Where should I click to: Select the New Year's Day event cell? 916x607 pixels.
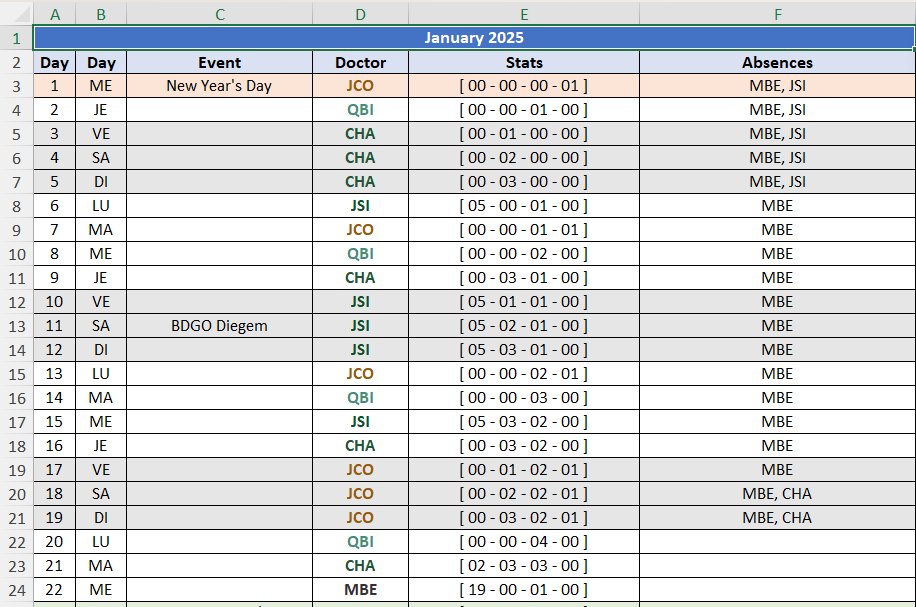click(x=220, y=86)
